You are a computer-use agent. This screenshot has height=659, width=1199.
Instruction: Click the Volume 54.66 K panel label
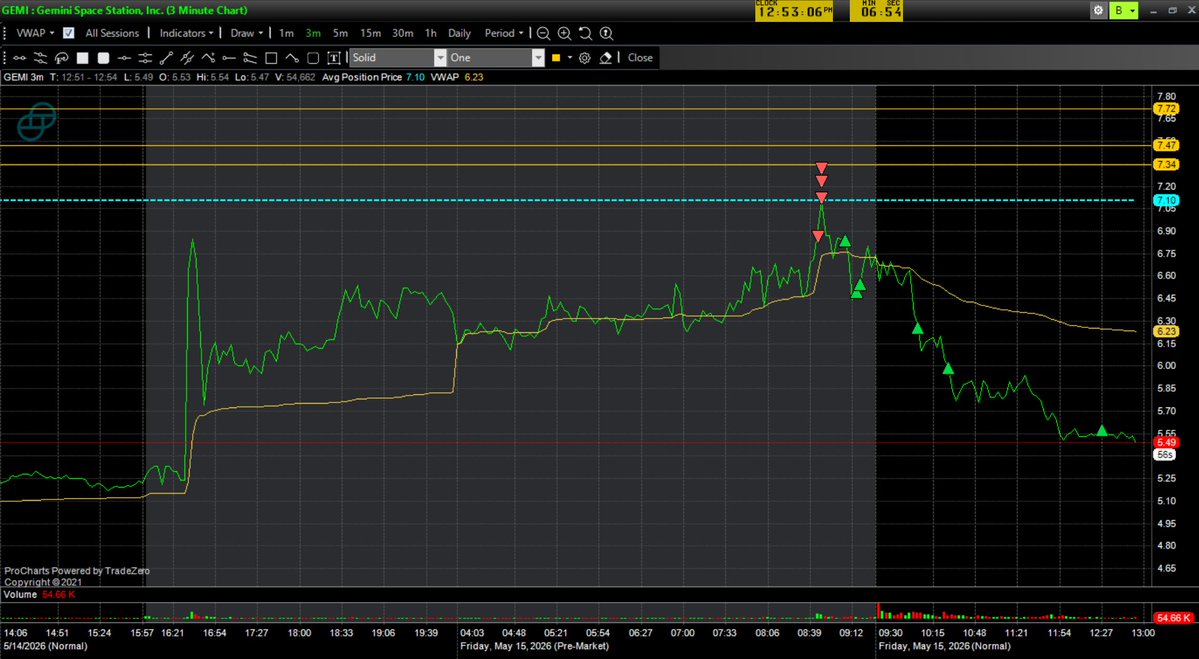tap(40, 595)
